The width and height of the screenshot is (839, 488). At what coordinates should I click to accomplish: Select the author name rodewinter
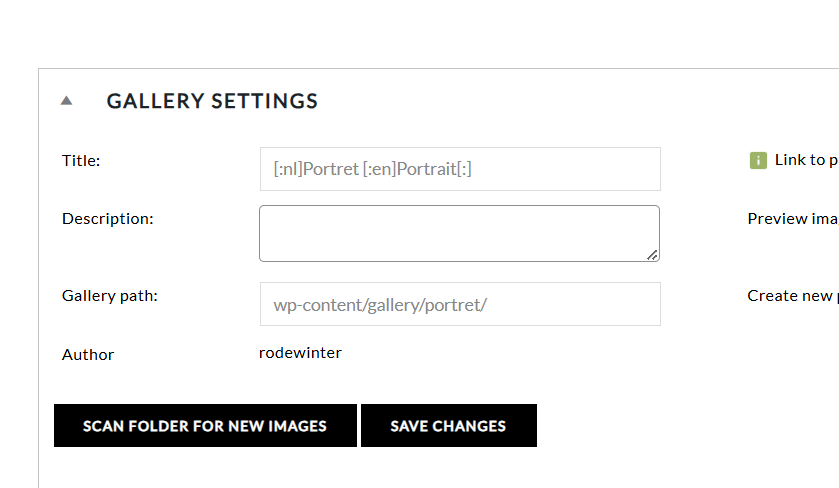coord(300,353)
